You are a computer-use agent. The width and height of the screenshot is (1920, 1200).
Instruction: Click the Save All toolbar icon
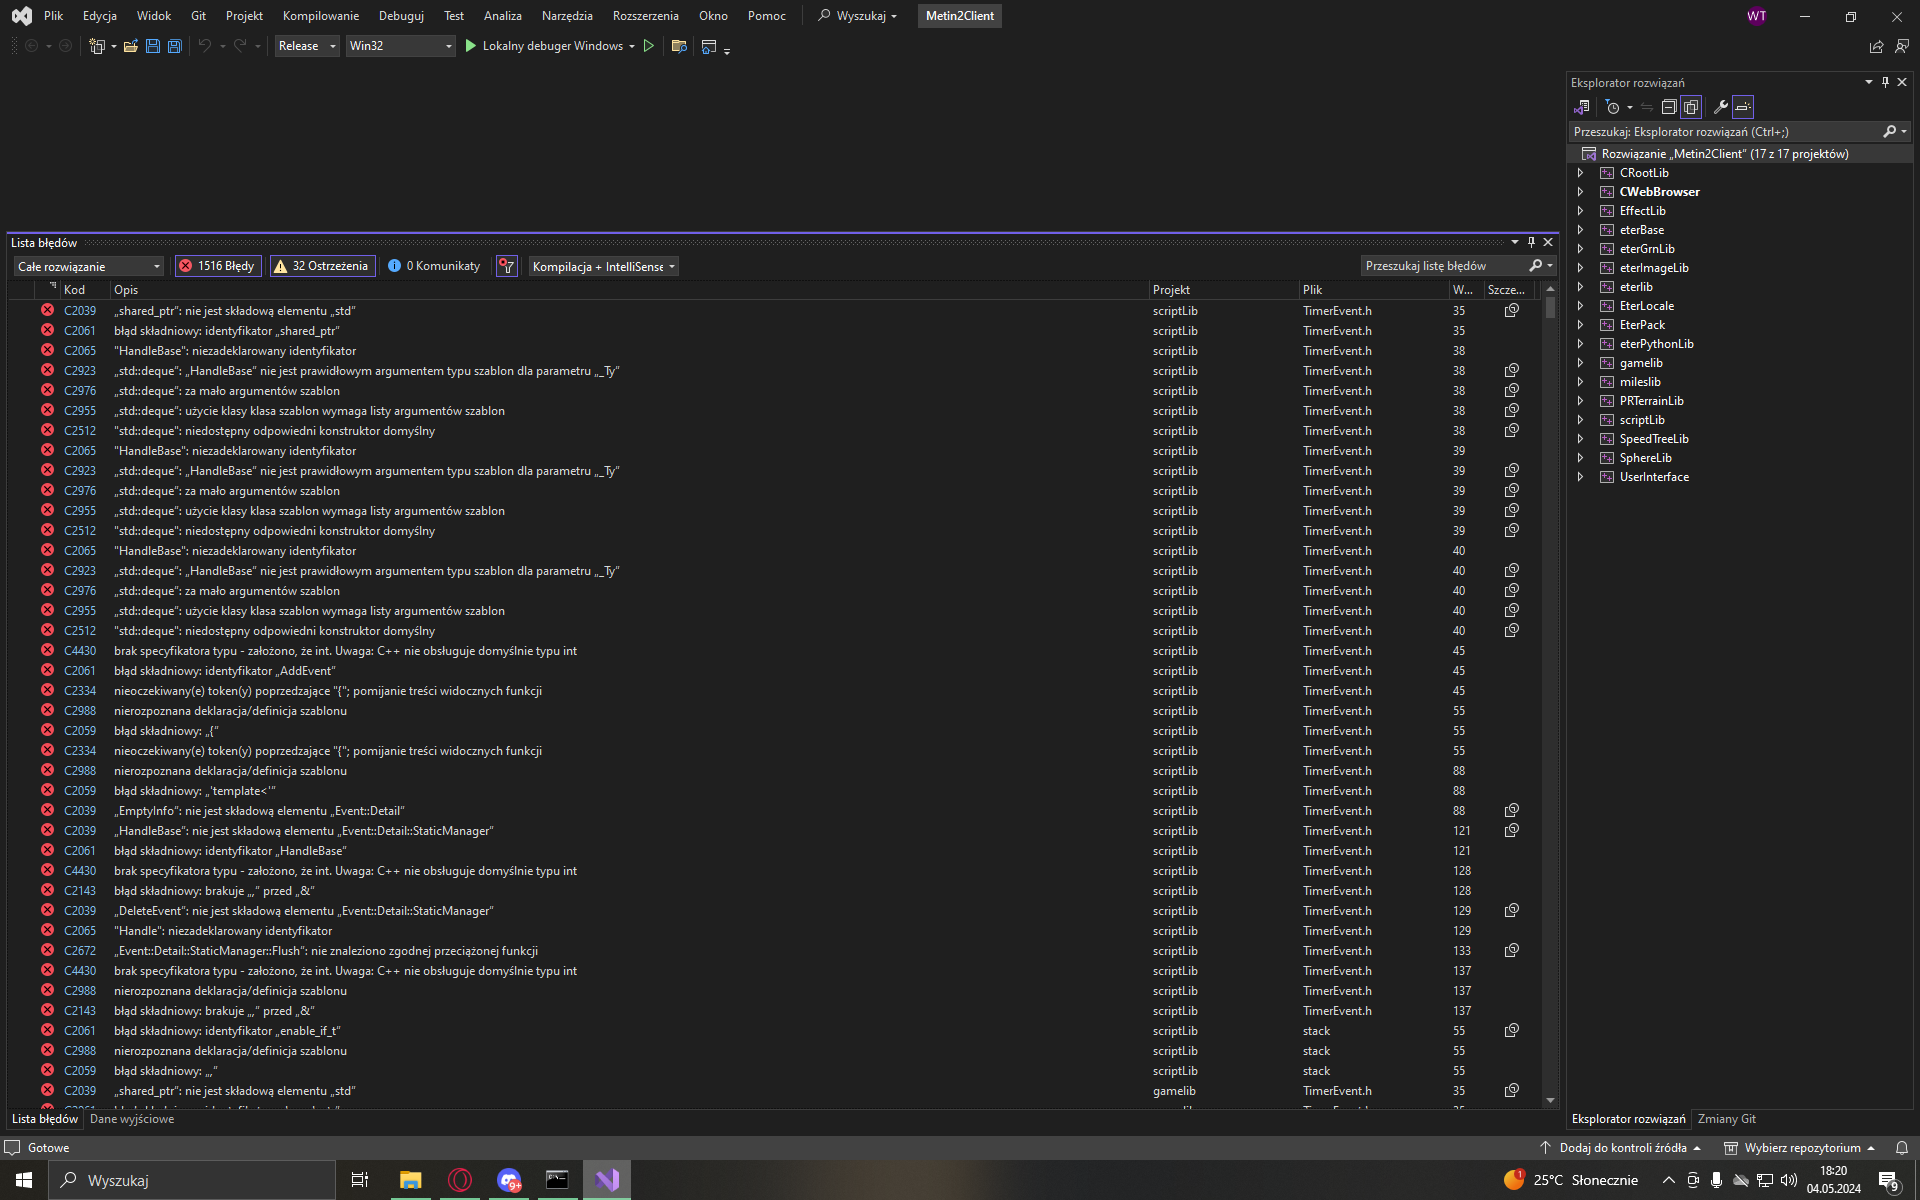tap(174, 46)
